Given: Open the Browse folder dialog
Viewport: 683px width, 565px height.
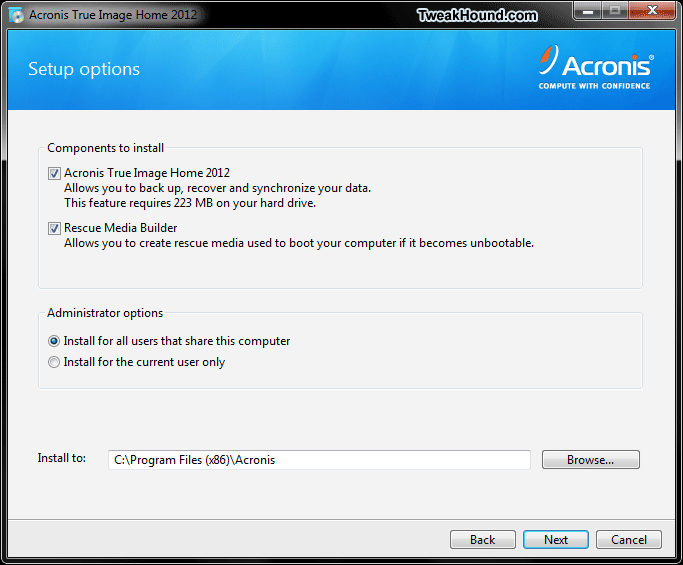Looking at the screenshot, I should click(591, 460).
